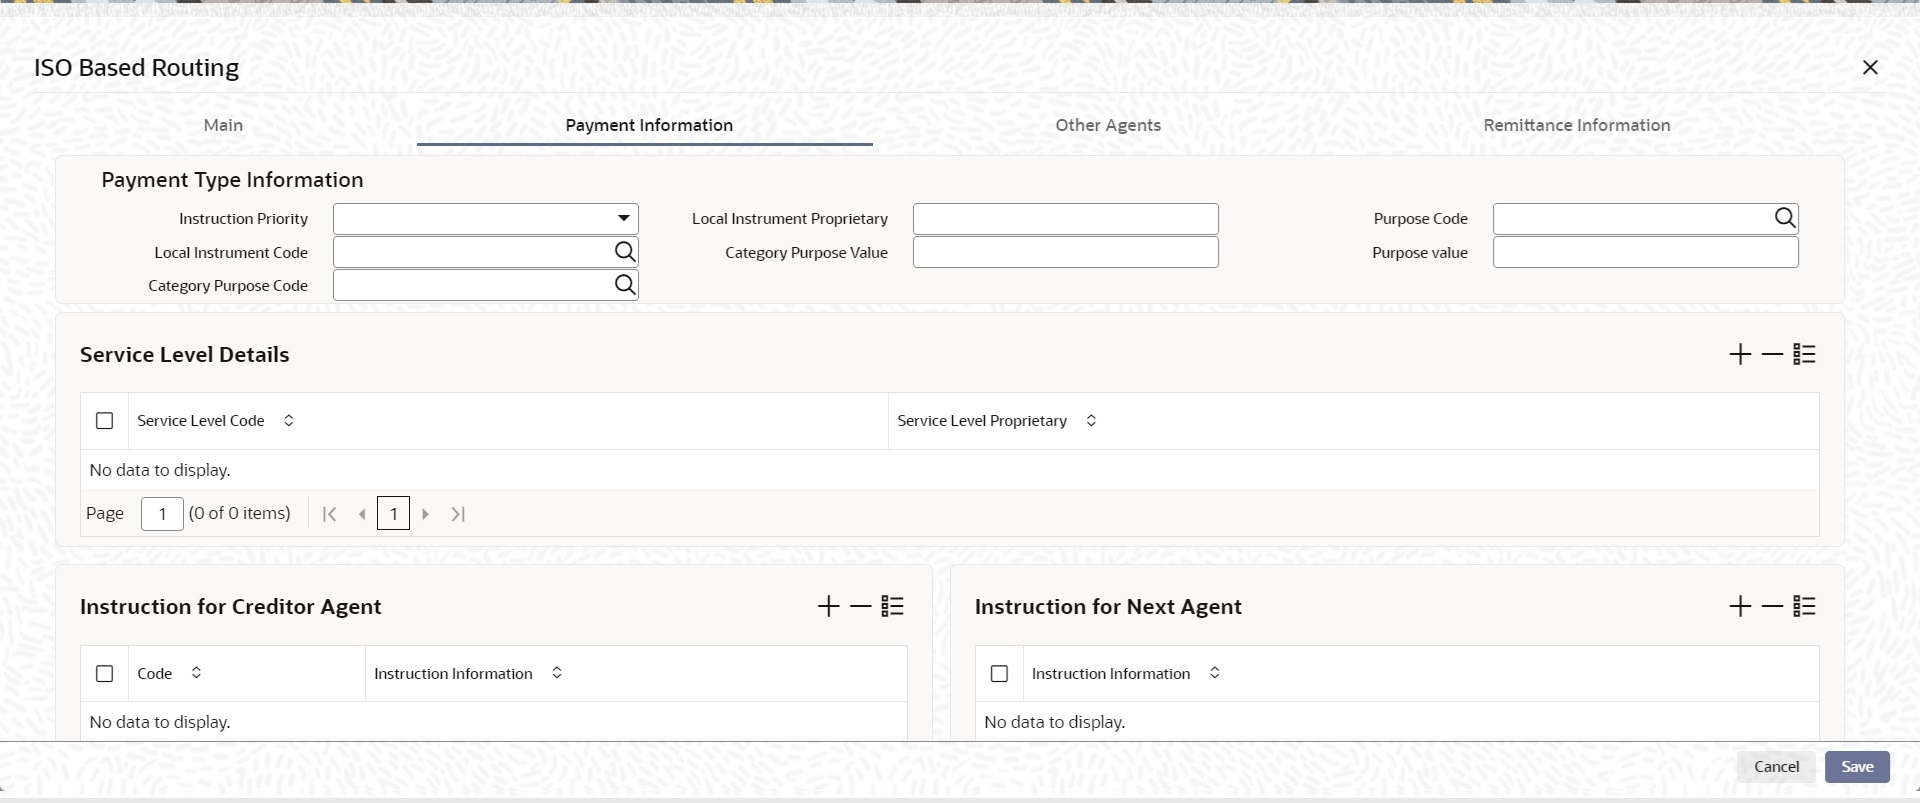Image resolution: width=1920 pixels, height=803 pixels.
Task: Open the Remittance Information tab
Action: [x=1576, y=125]
